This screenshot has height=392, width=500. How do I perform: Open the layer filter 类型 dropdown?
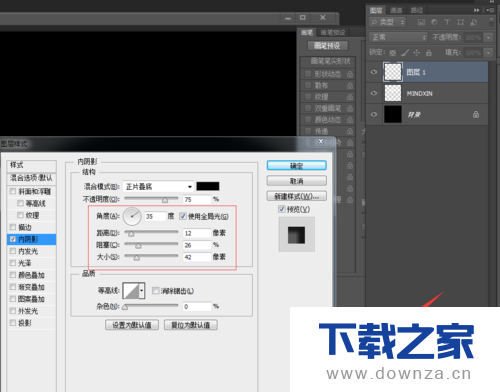(387, 22)
